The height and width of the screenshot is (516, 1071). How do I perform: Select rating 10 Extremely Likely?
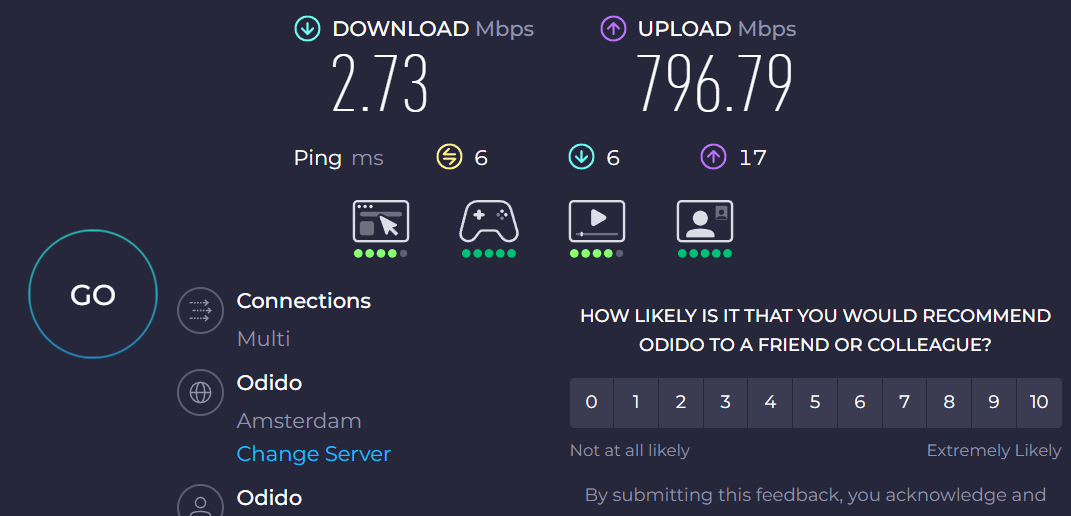1039,403
